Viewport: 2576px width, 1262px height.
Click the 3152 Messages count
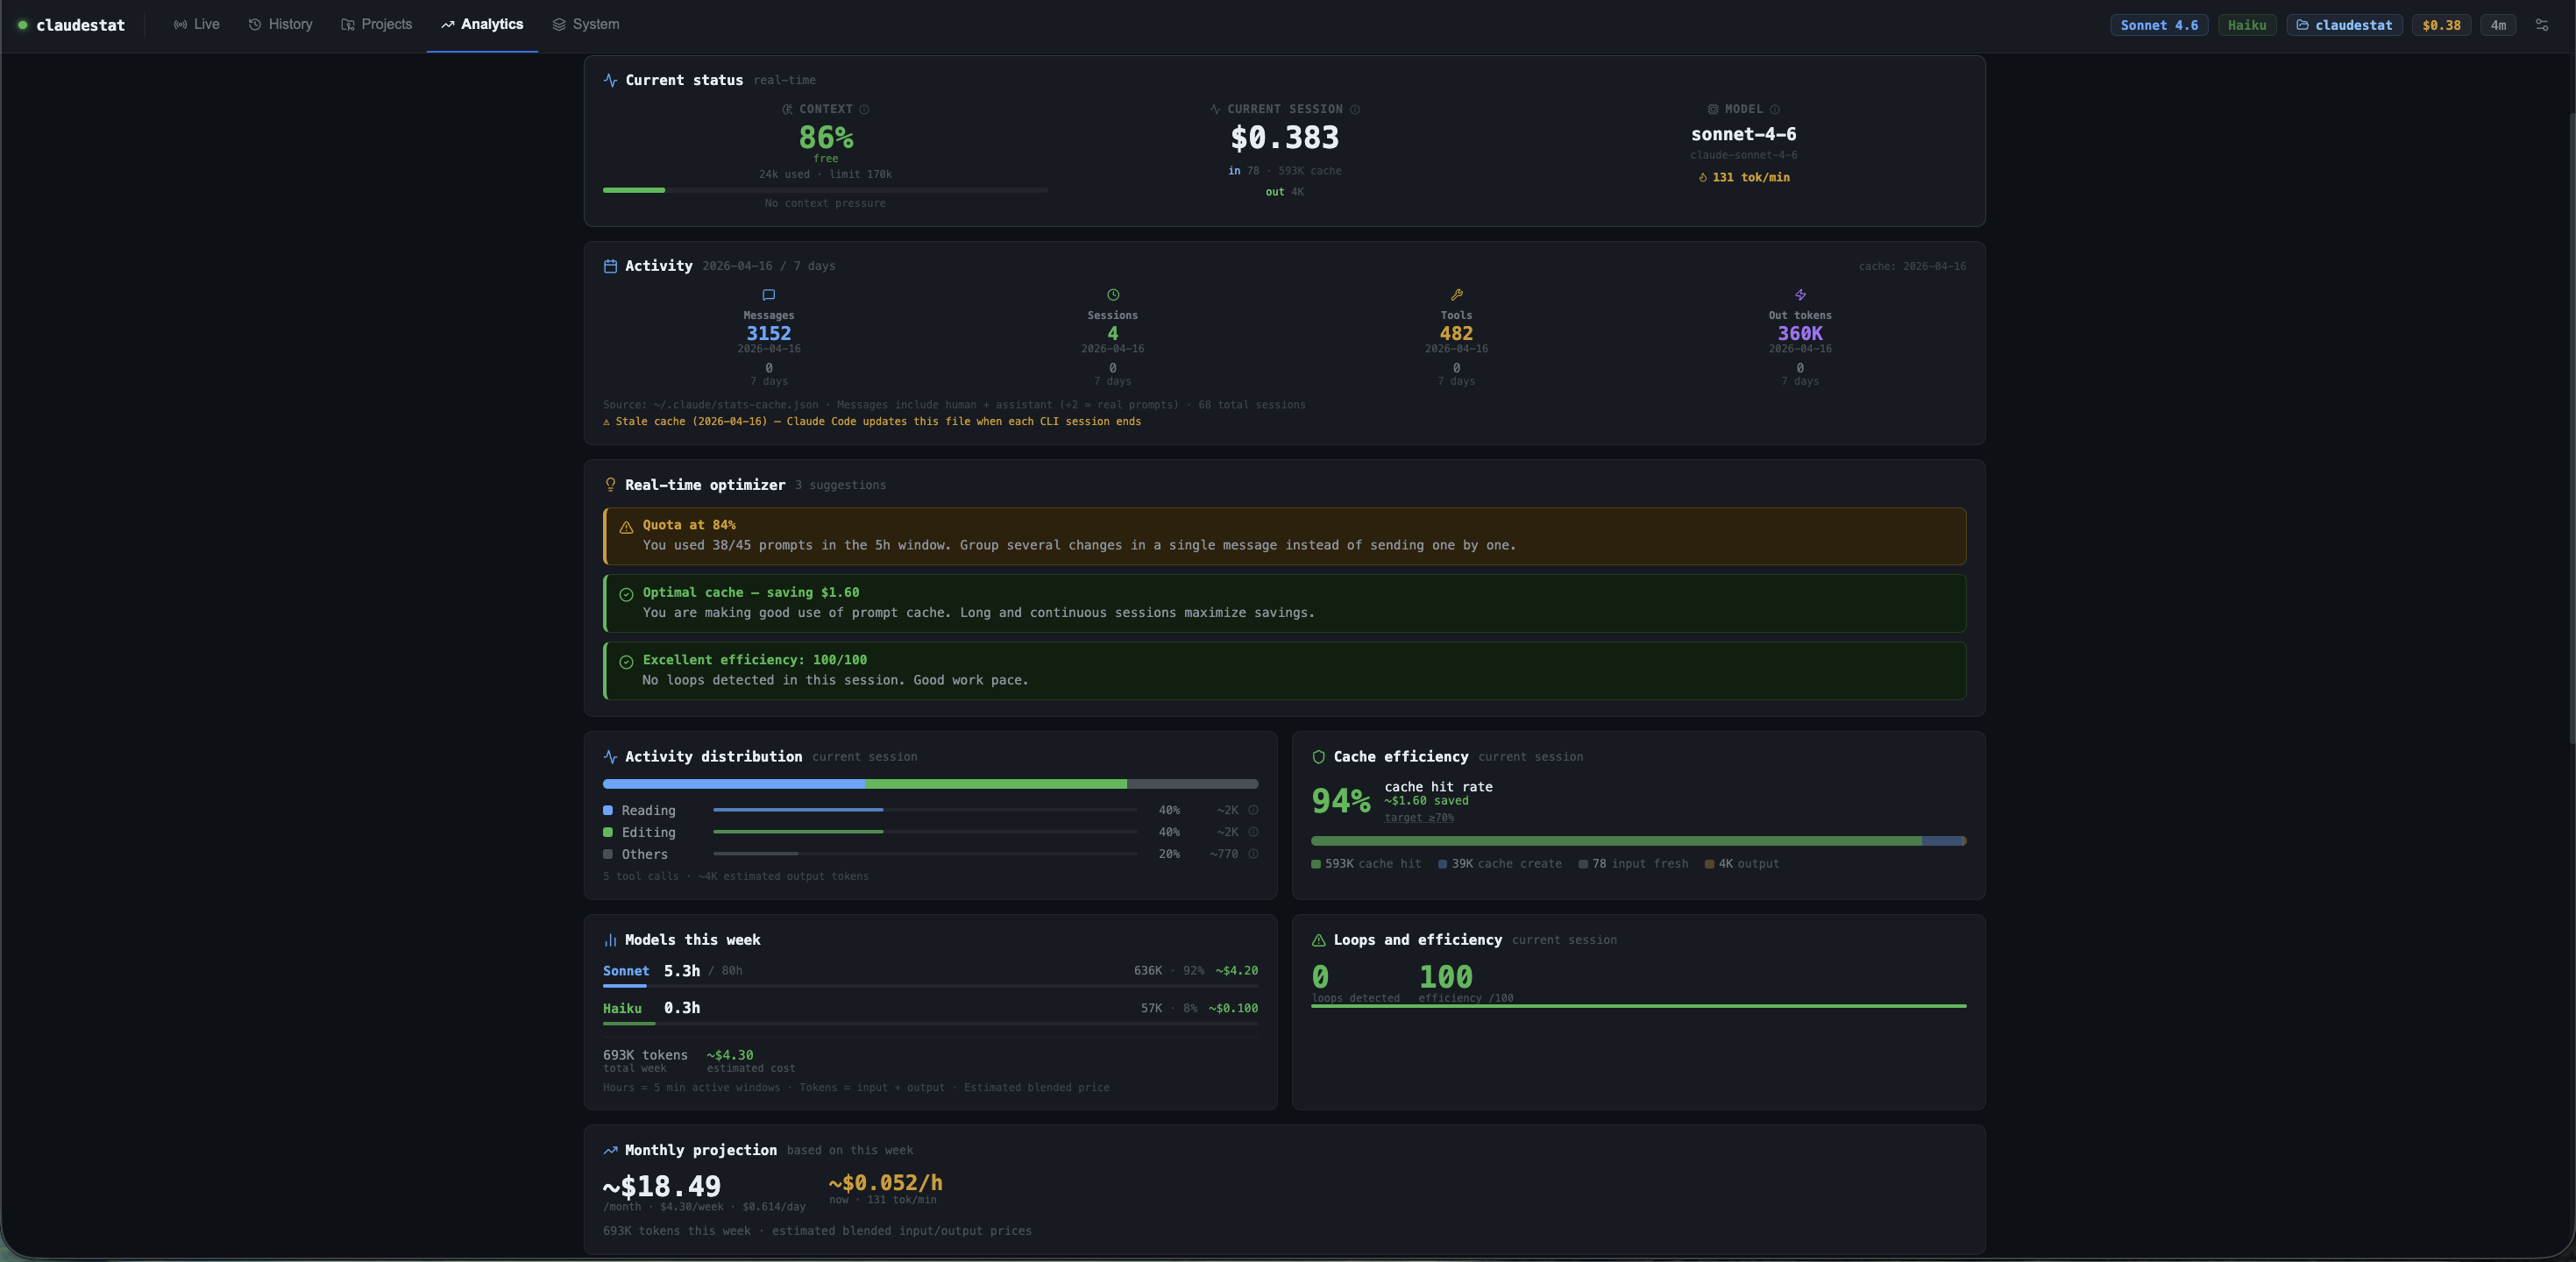tap(768, 333)
